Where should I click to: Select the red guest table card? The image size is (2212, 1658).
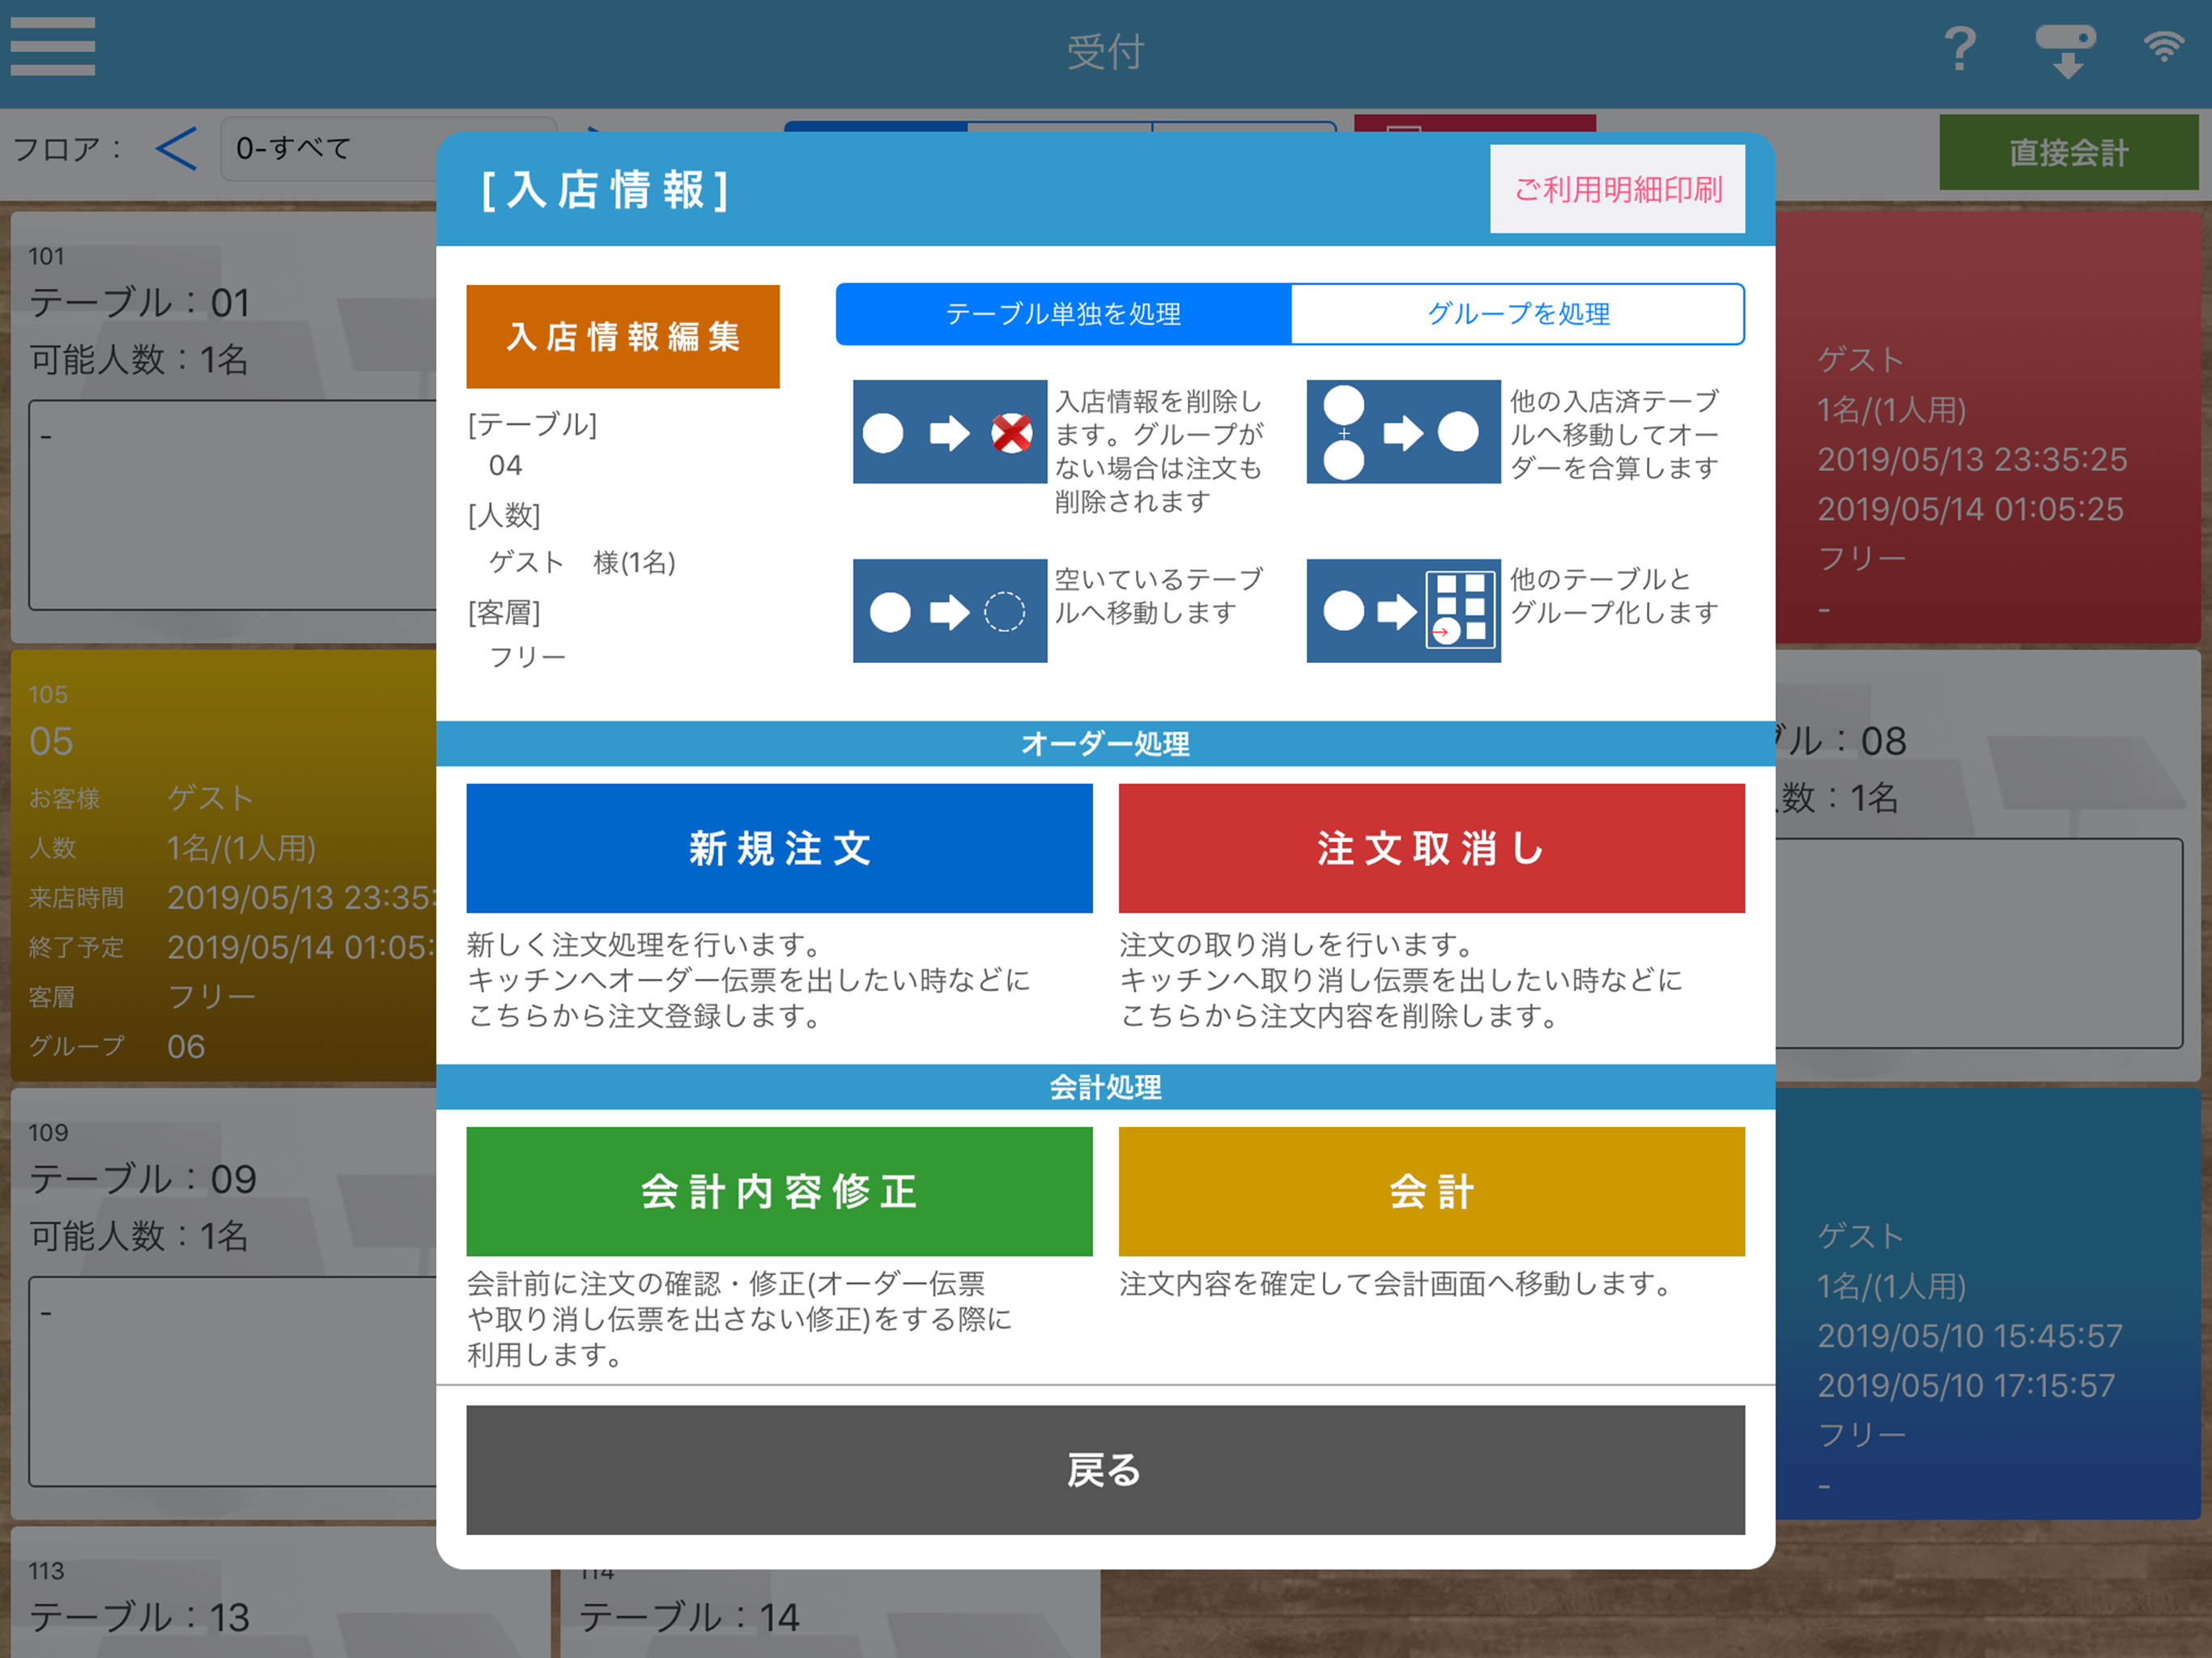(1988, 425)
